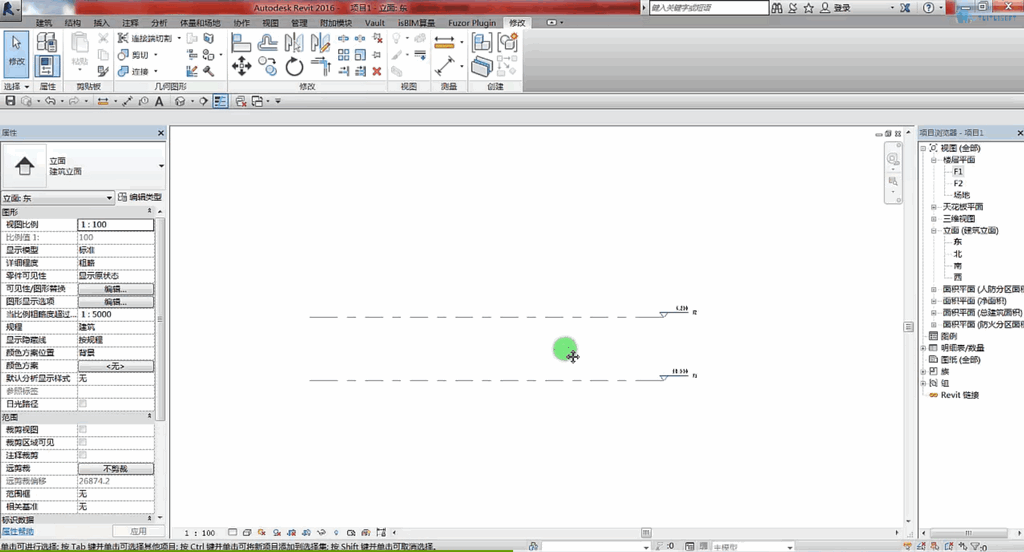The width and height of the screenshot is (1024, 552).
Task: Click the Properties panel vertical scrollbar
Action: point(161,319)
